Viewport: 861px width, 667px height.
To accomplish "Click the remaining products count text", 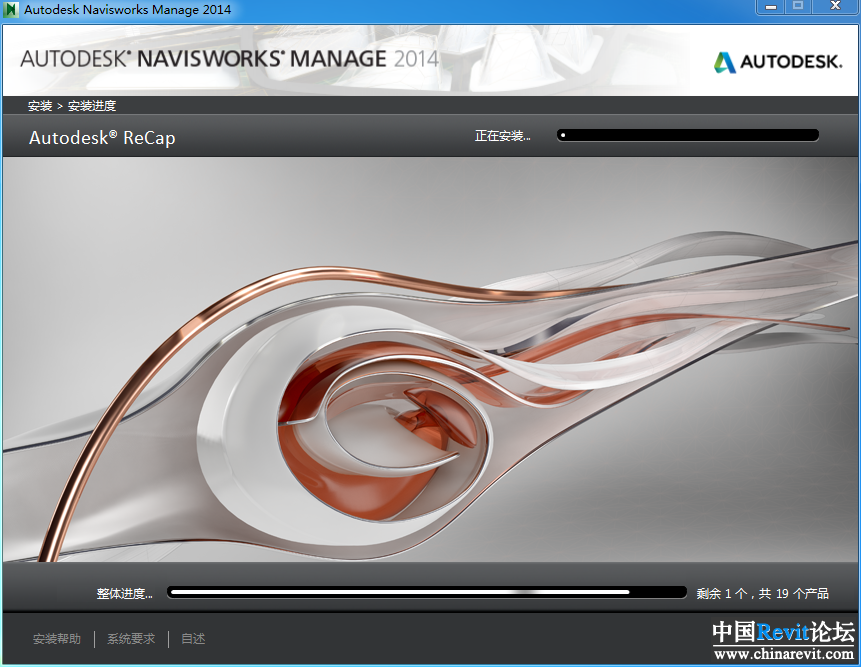I will [762, 594].
